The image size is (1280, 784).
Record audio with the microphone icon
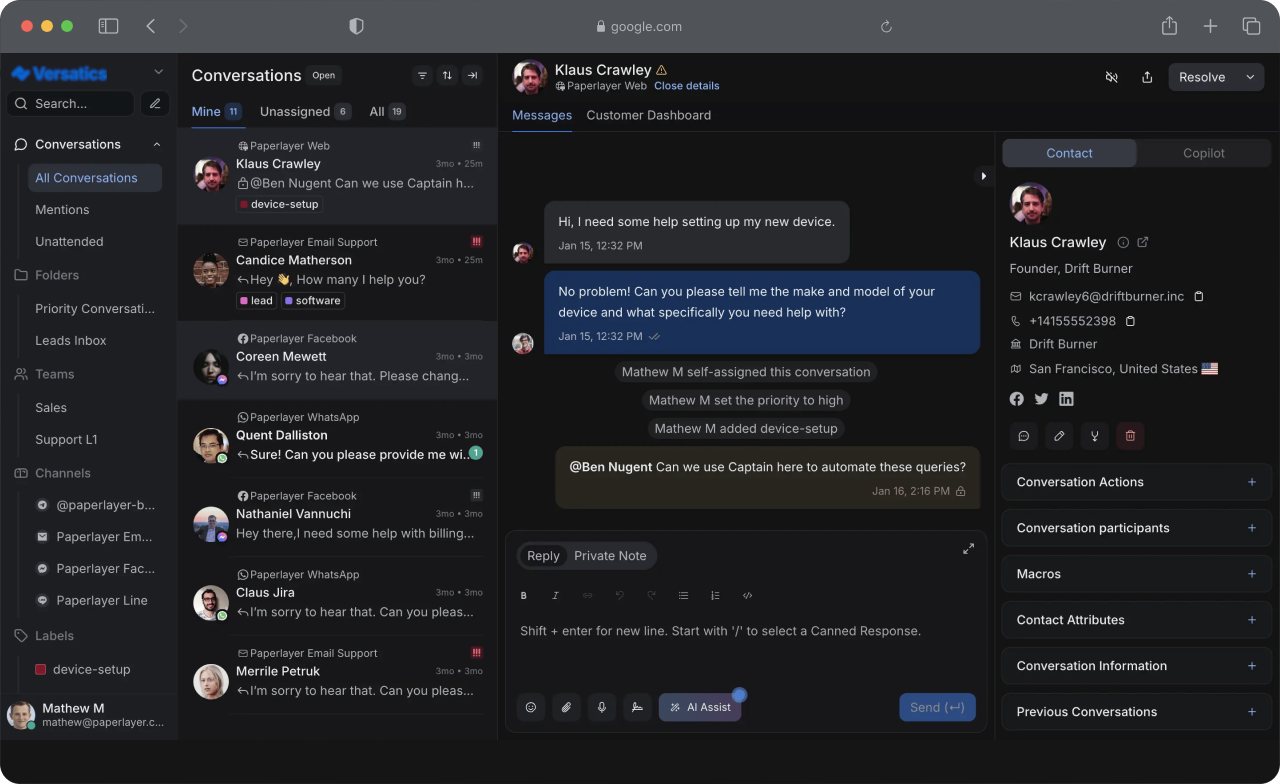coord(602,707)
